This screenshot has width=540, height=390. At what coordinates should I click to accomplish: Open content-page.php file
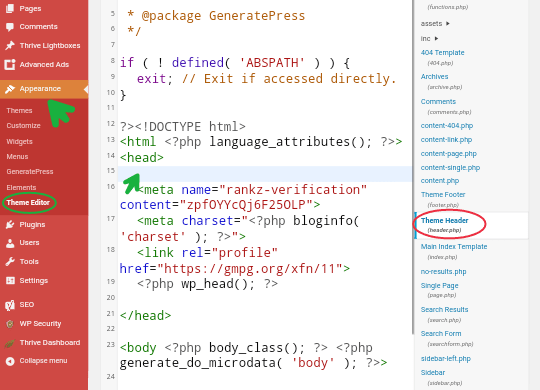pos(449,154)
